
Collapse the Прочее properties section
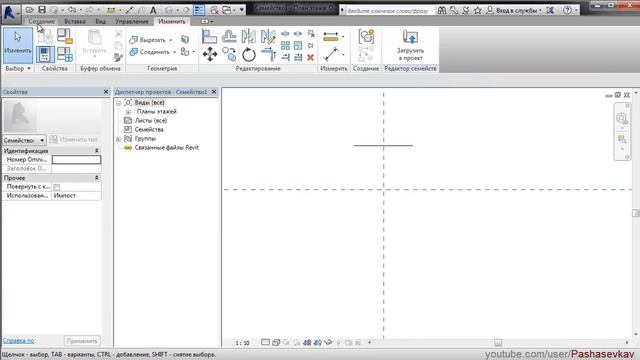97,178
